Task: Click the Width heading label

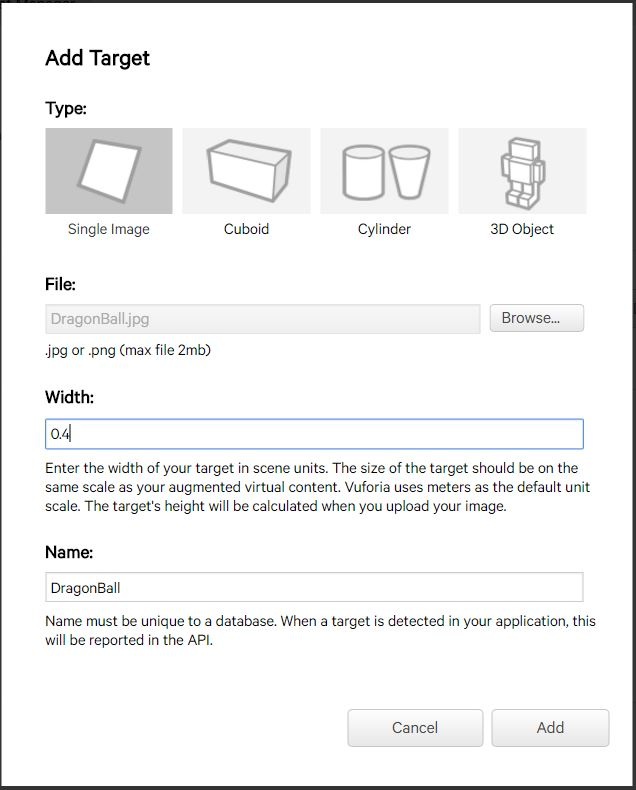Action: click(x=70, y=398)
